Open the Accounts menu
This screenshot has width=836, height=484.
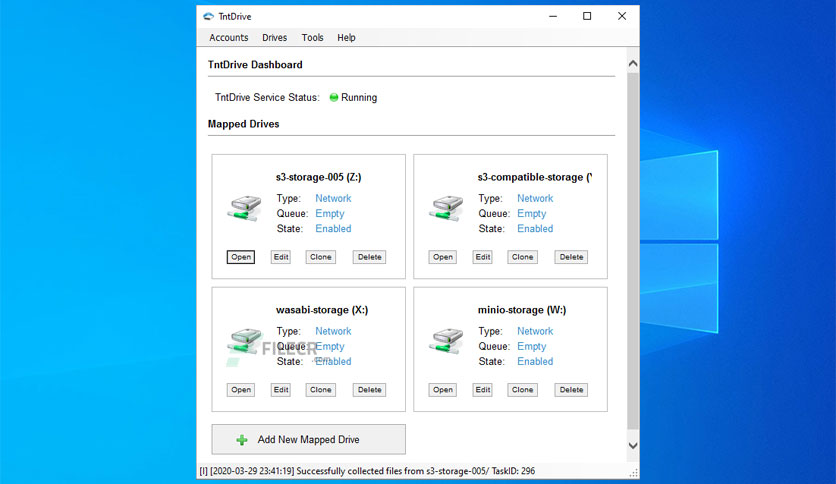229,38
